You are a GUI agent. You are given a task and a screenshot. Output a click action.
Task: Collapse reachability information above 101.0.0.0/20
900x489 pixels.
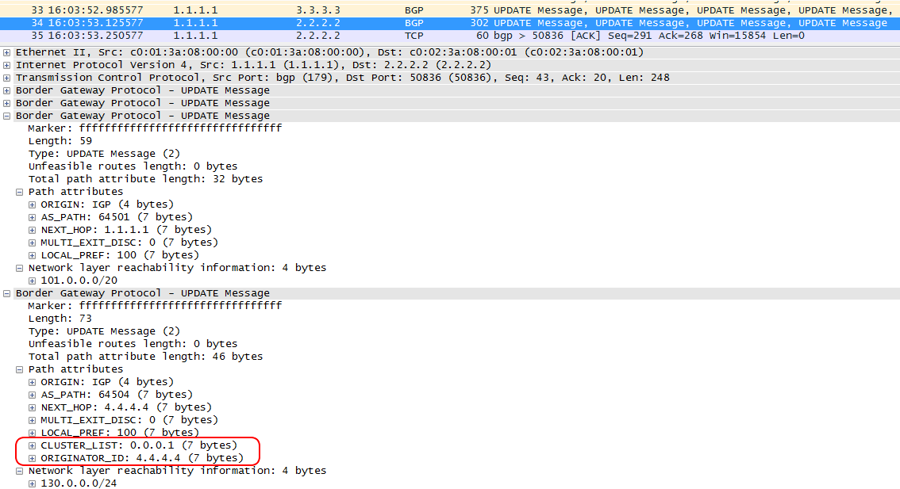pos(20,268)
